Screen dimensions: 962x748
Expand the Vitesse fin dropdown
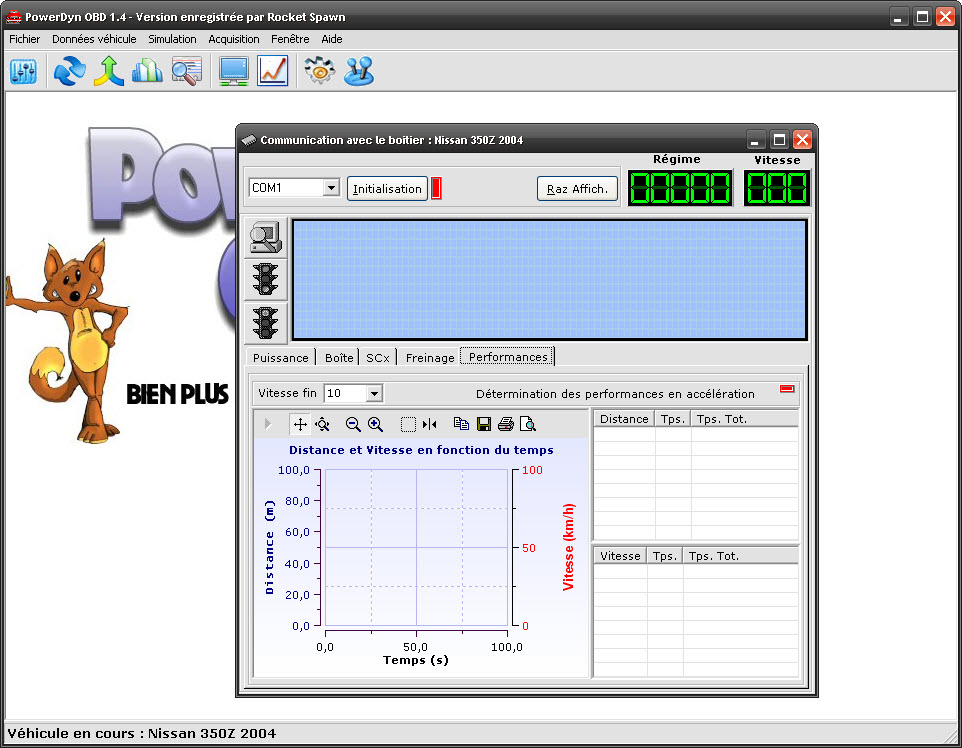(x=374, y=394)
